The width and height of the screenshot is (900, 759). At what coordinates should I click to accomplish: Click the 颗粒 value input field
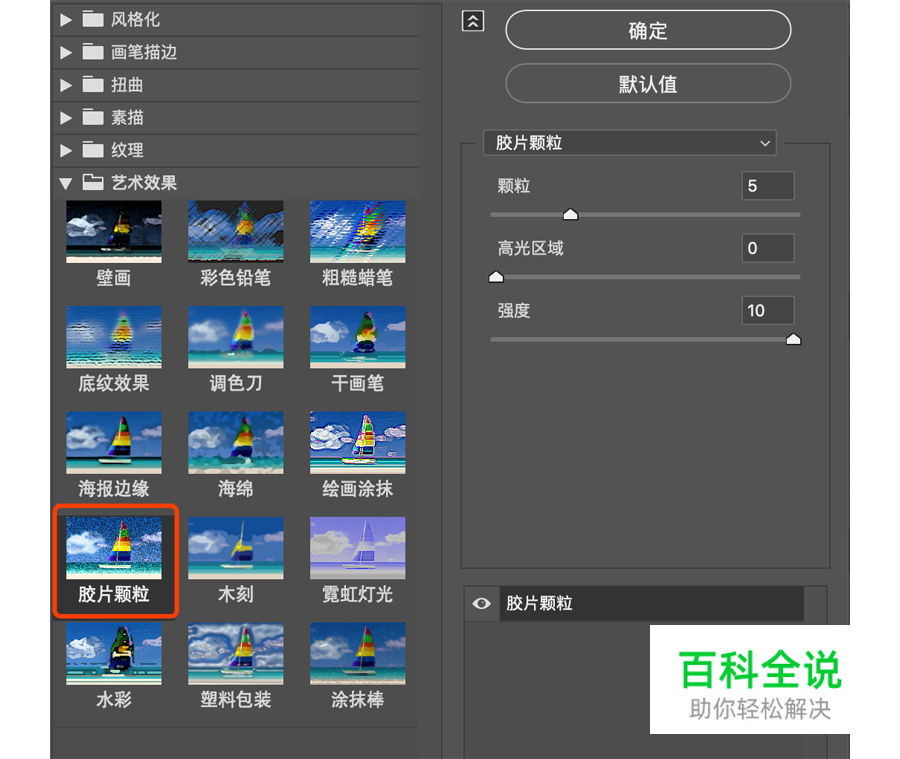[x=767, y=186]
